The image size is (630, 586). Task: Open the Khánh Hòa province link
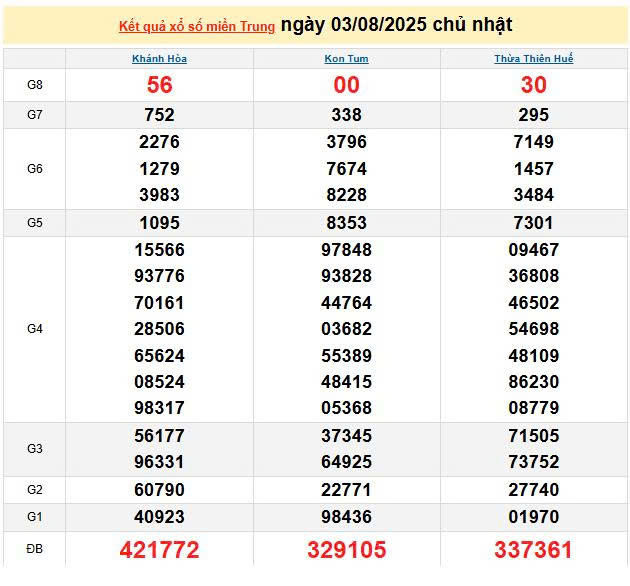(160, 59)
